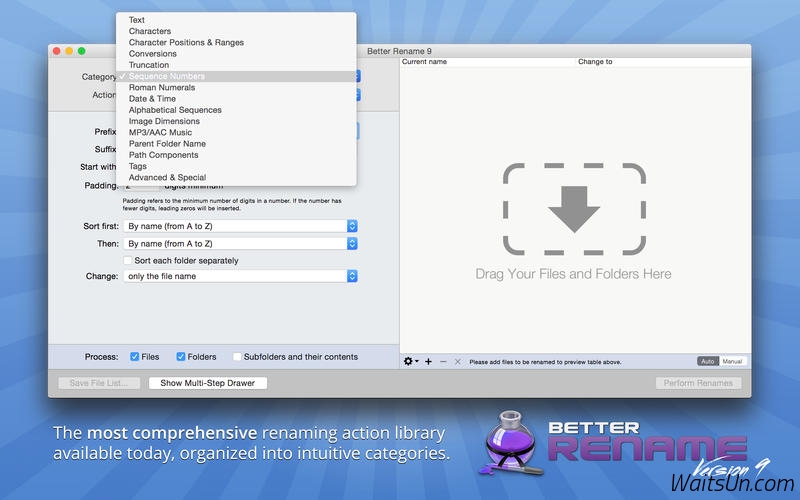Image resolution: width=800 pixels, height=500 pixels.
Task: Switch preview to Manual mode
Action: point(732,361)
